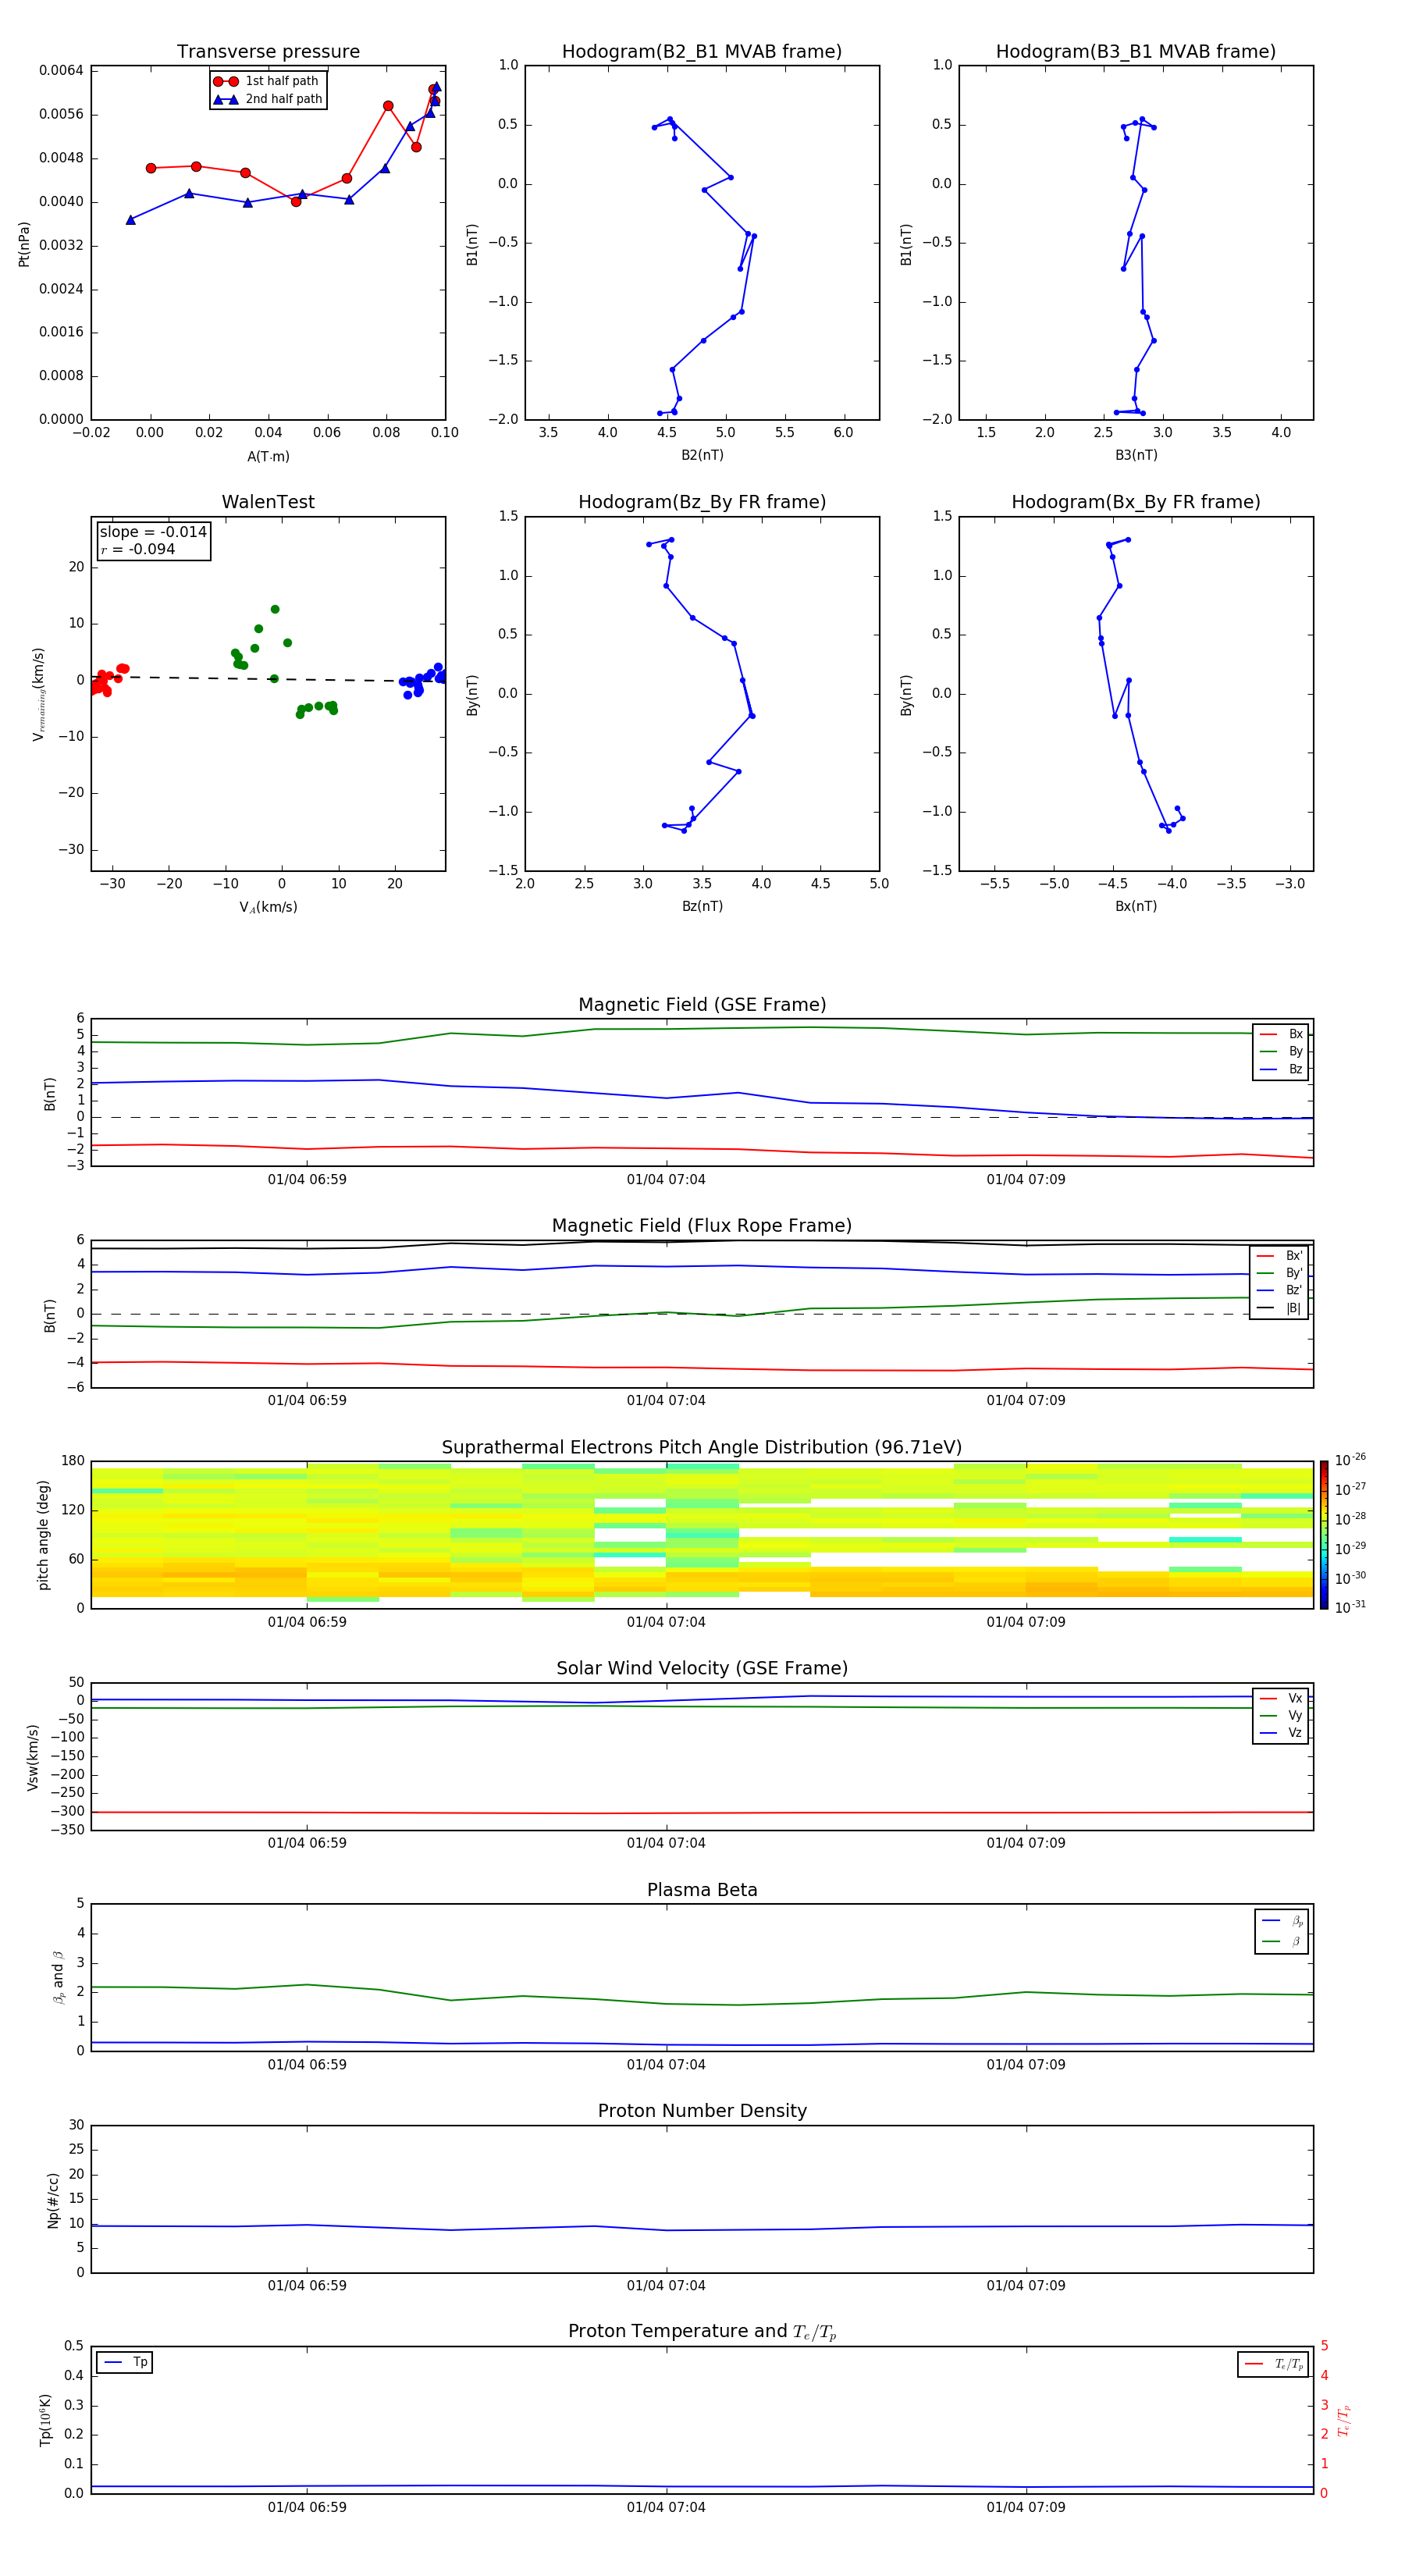This screenshot has height=2576, width=1405.
Task: Select the '1st half path' legend entry
Action: coord(267,81)
